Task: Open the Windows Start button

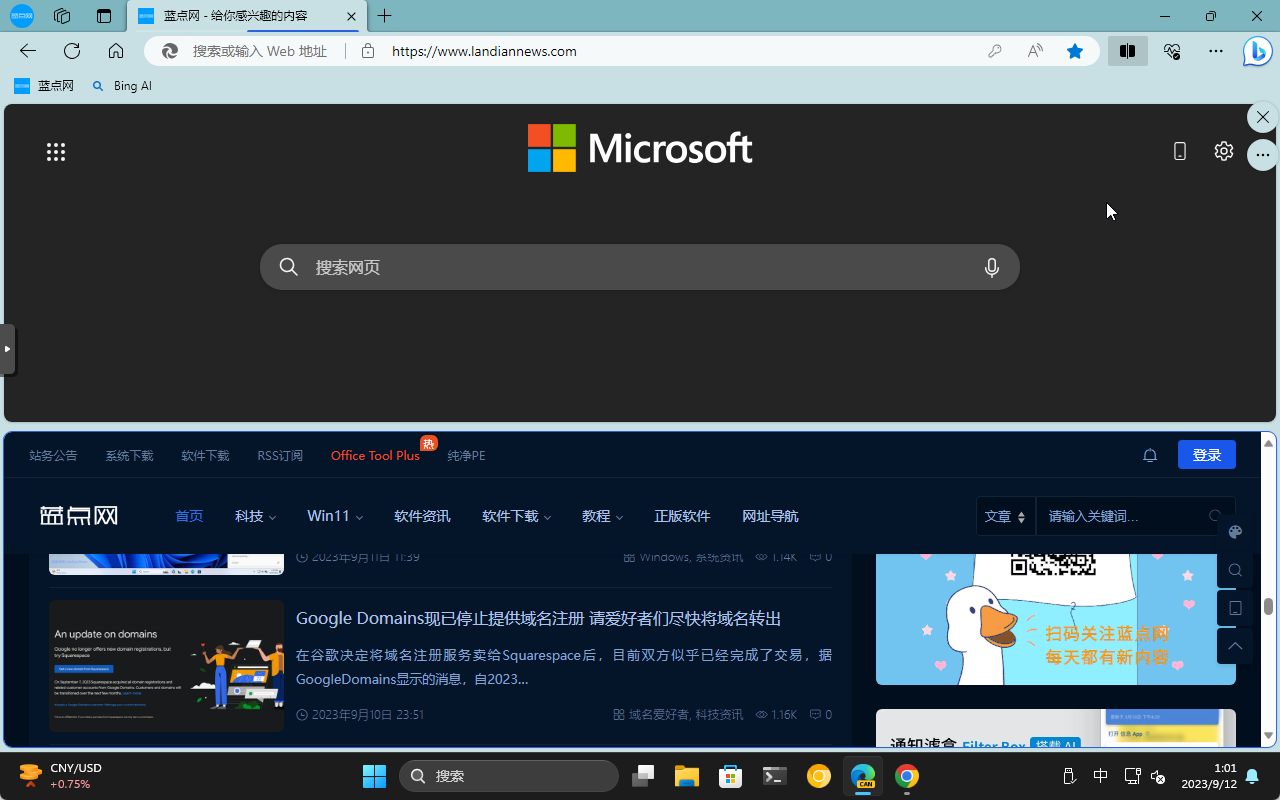Action: [374, 776]
